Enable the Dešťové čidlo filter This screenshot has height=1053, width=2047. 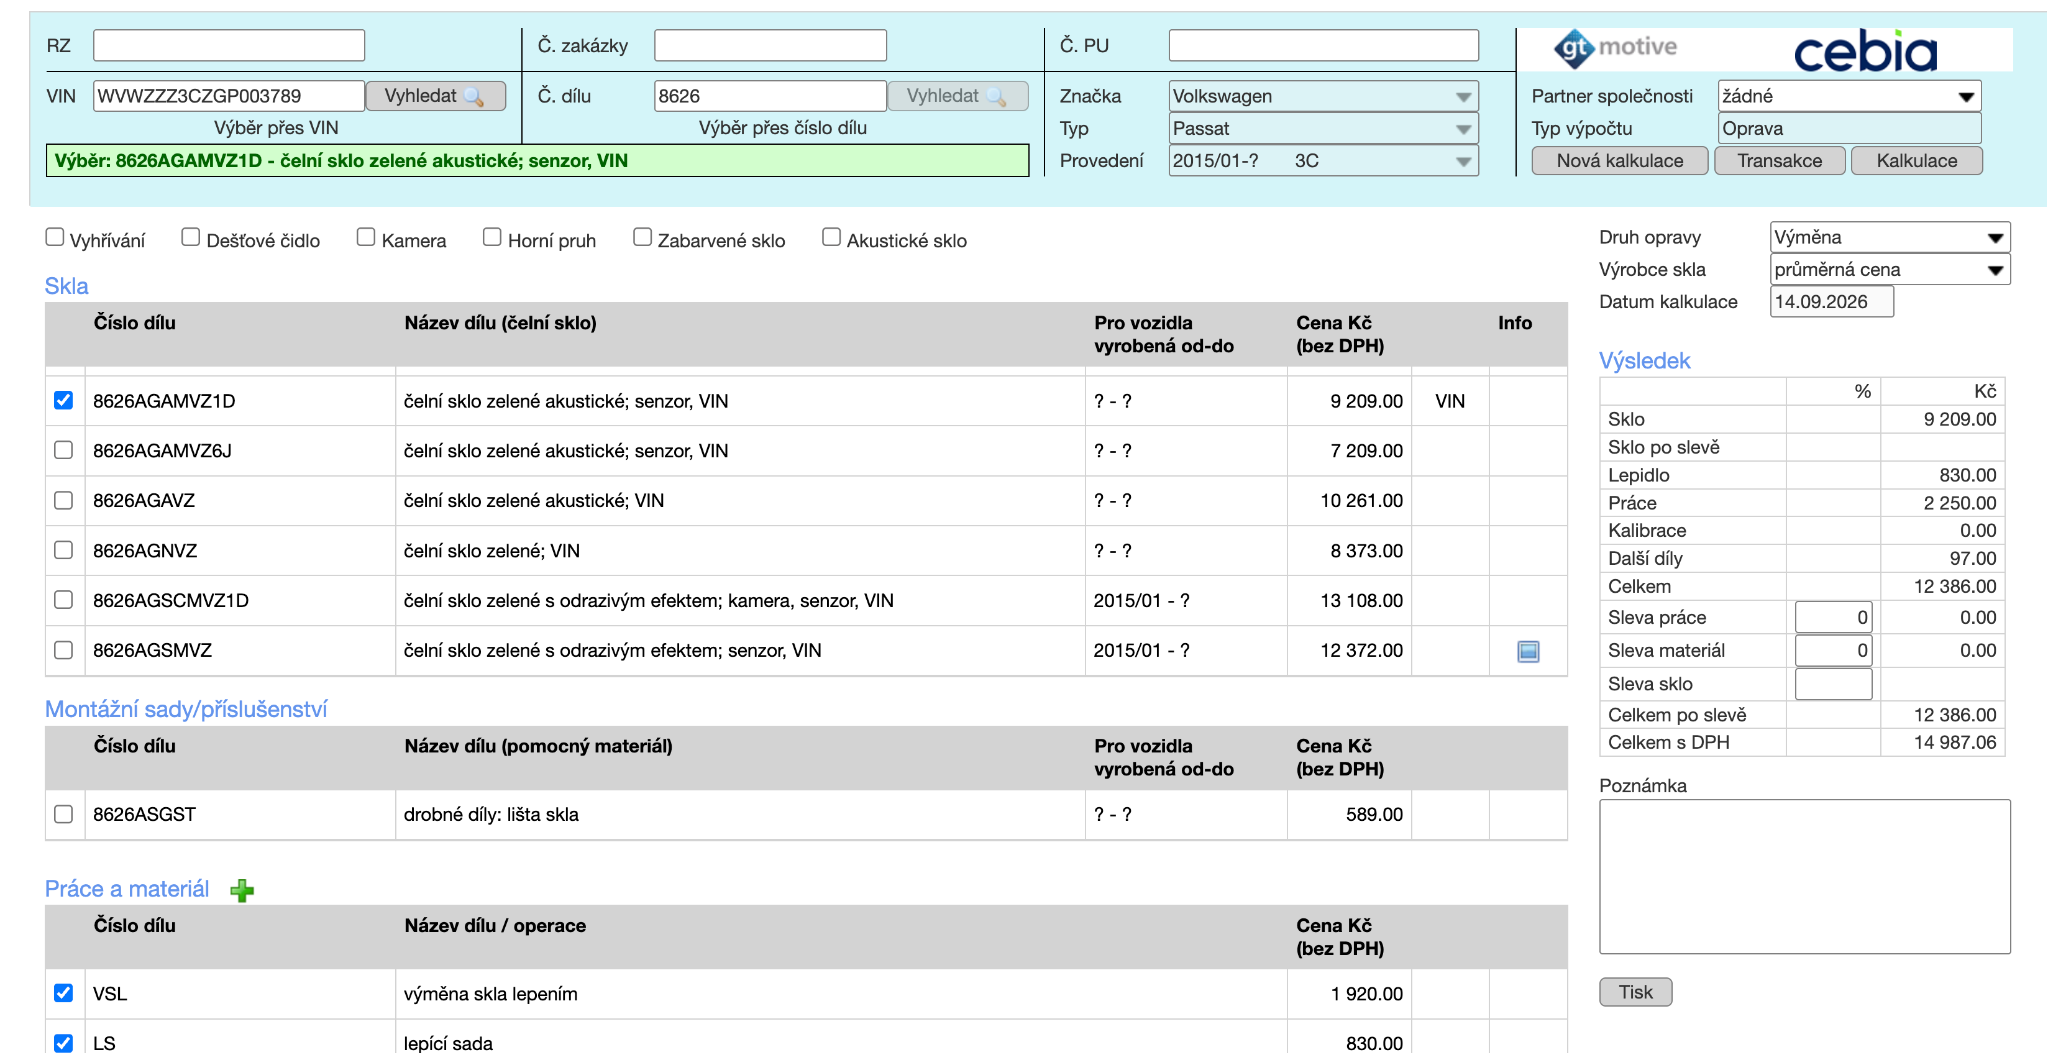[191, 237]
